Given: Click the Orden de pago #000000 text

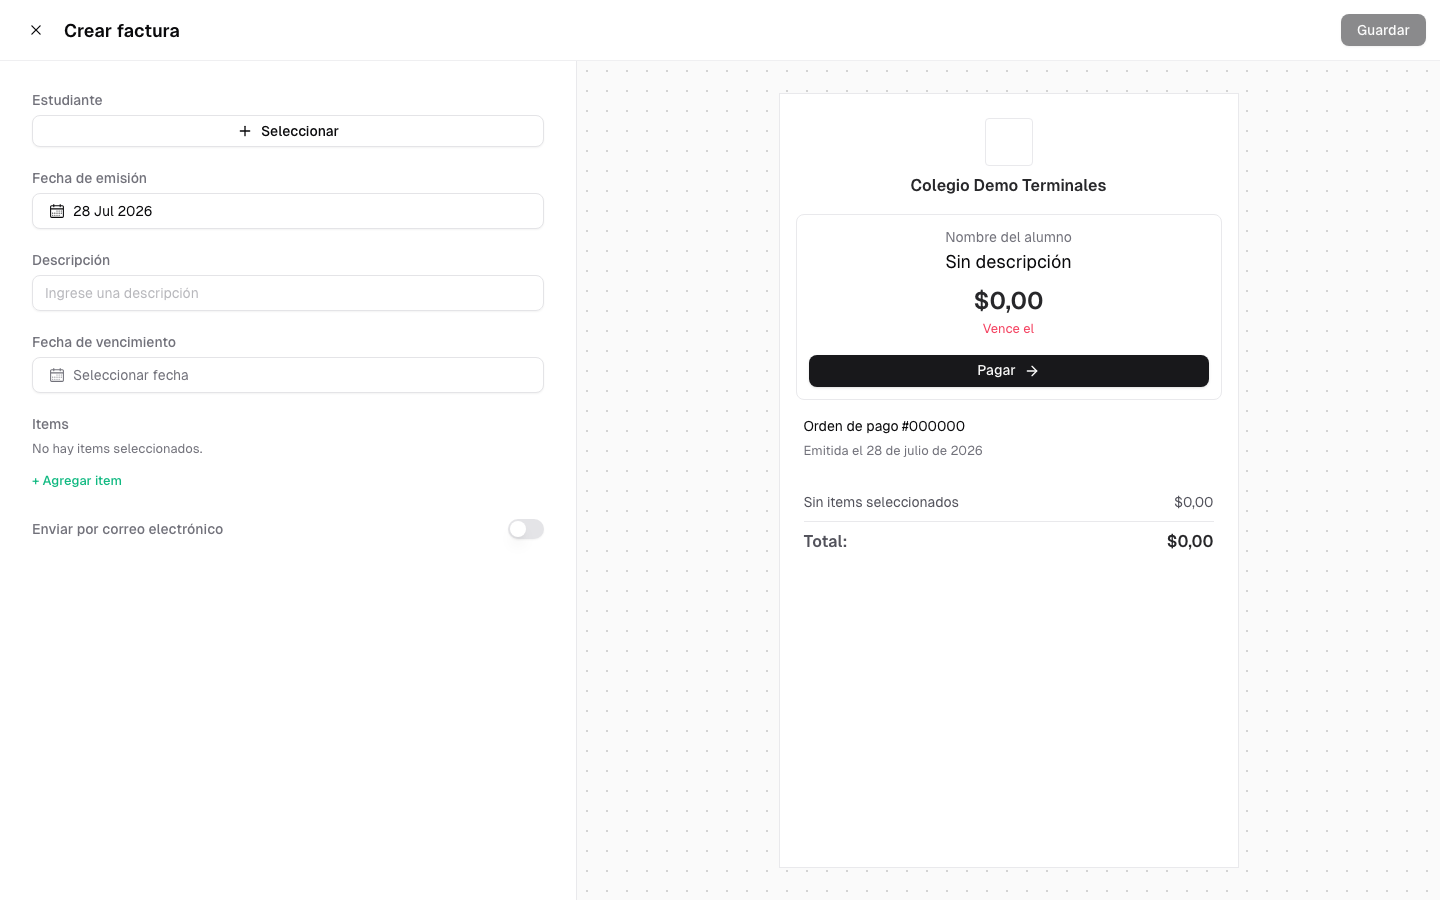Looking at the screenshot, I should [x=884, y=426].
